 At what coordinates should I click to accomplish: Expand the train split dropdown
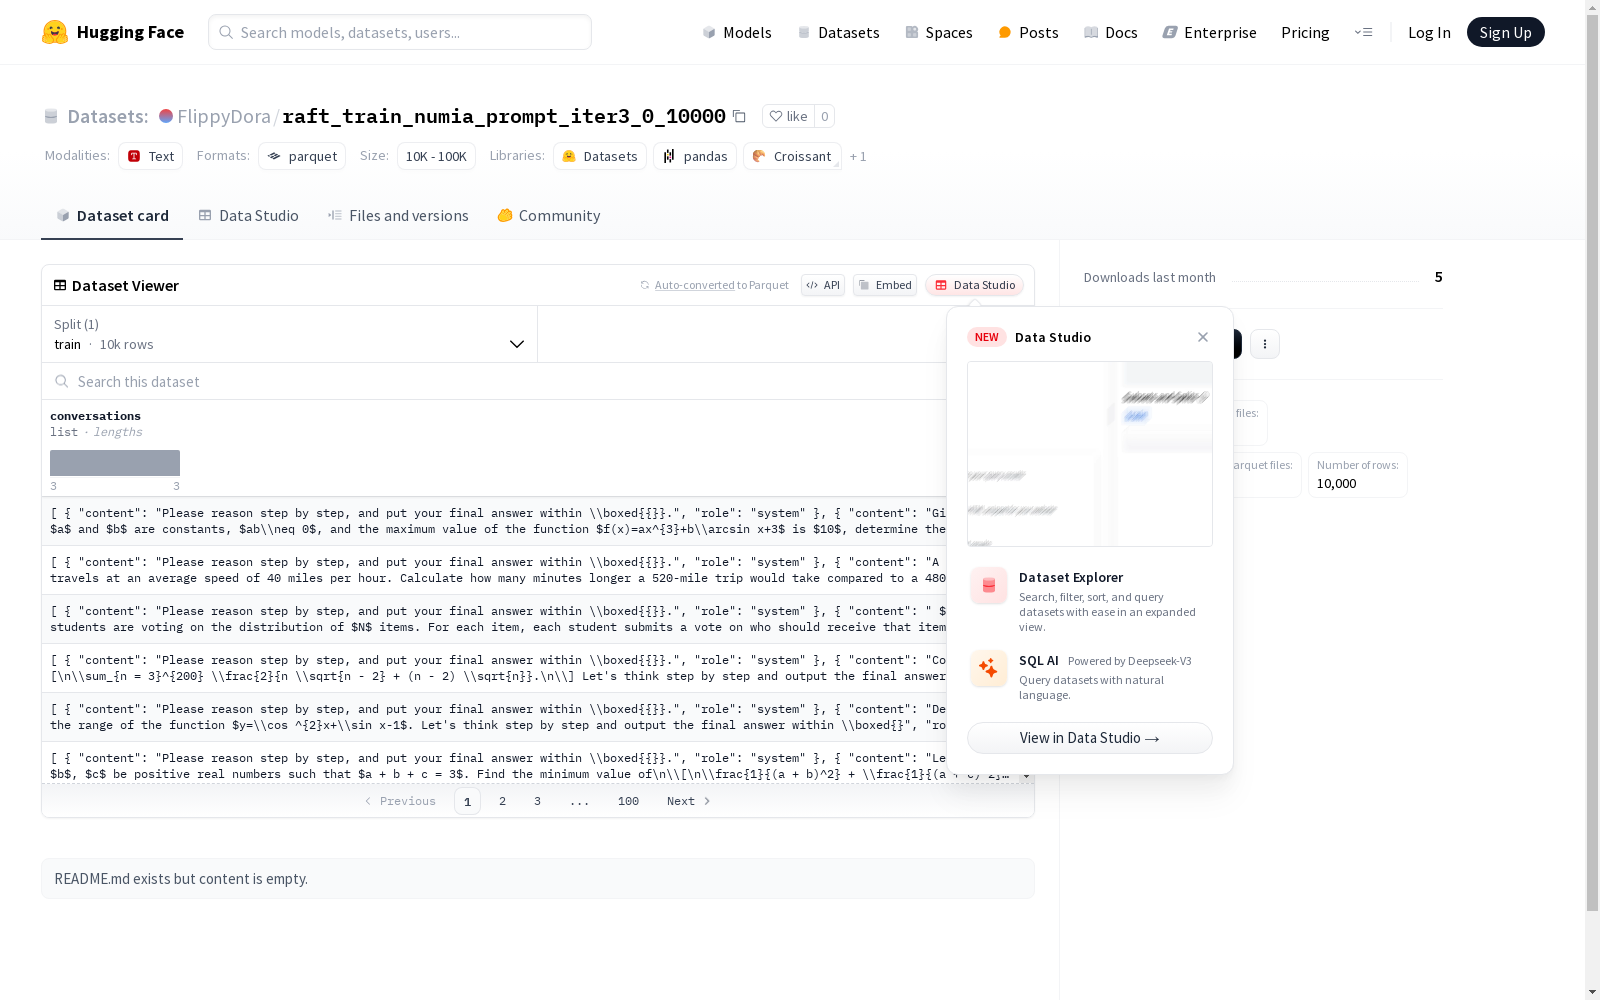pos(290,334)
